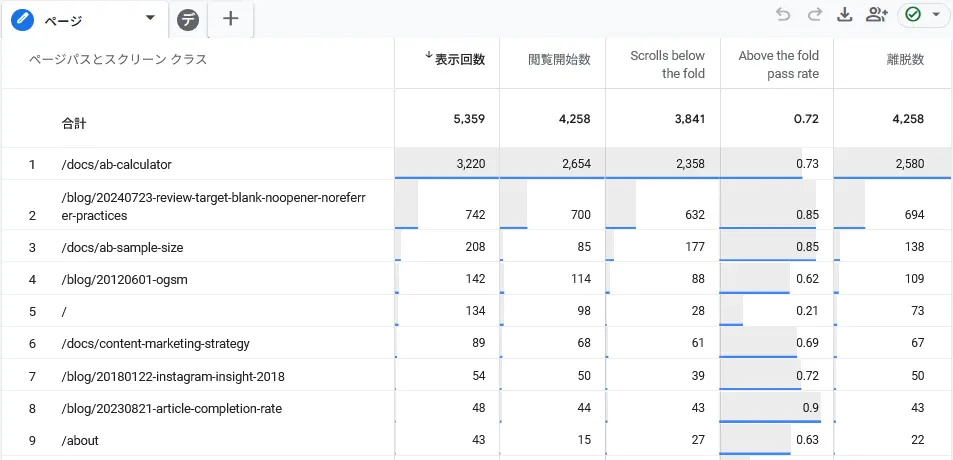Click the green checkmark status icon
953x460 pixels.
[x=913, y=15]
